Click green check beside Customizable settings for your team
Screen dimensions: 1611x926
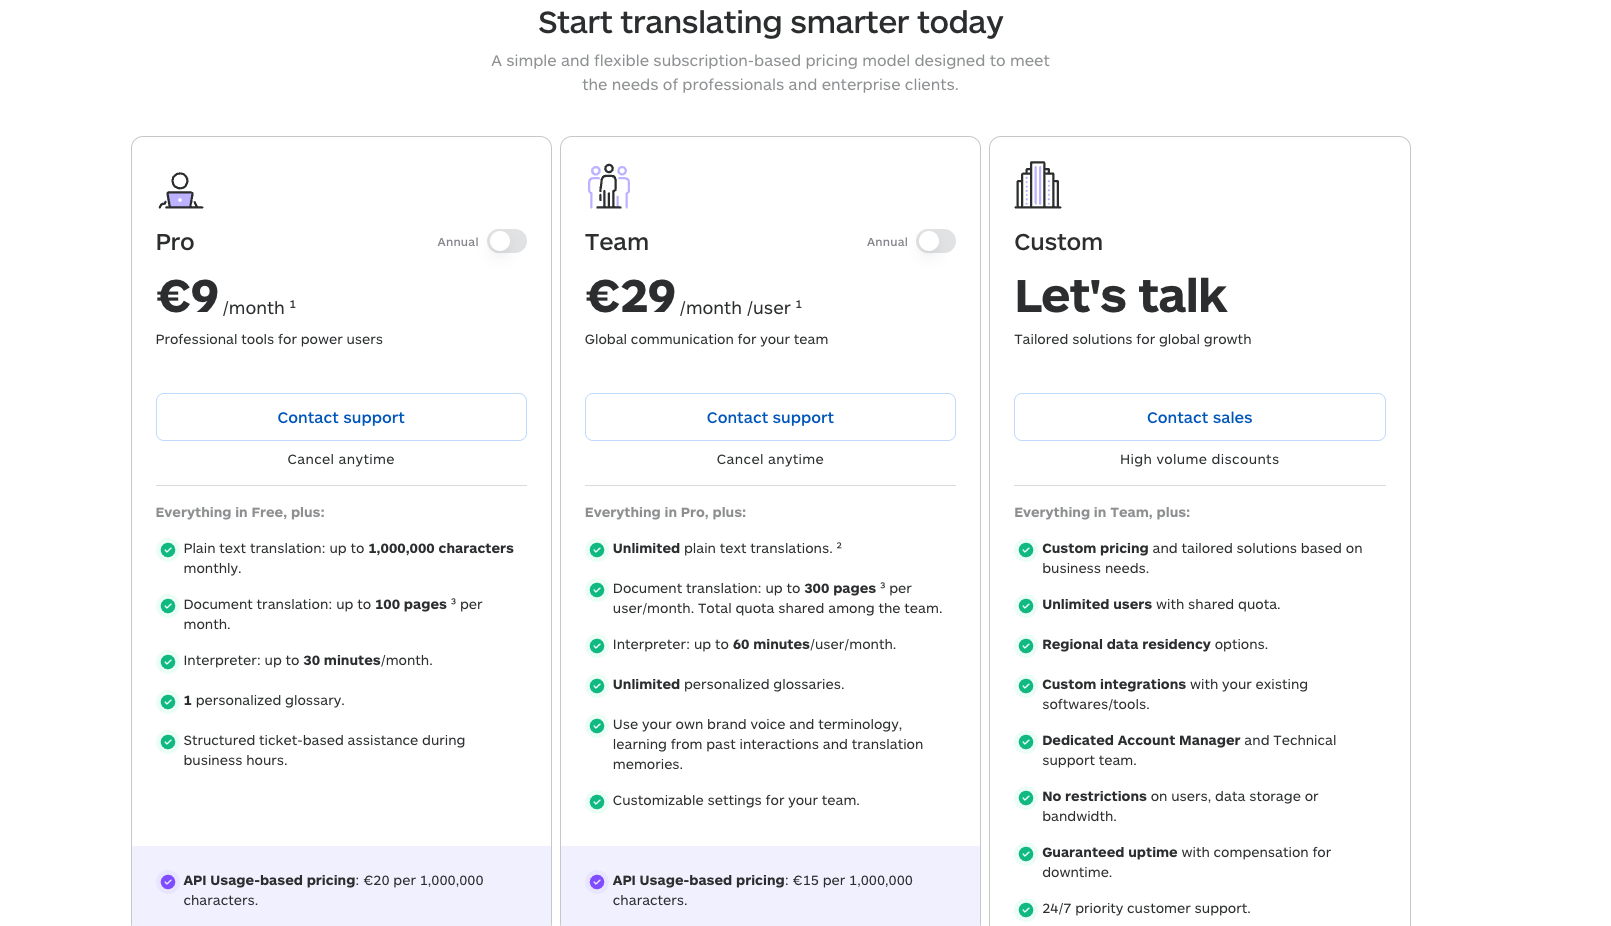click(x=597, y=802)
